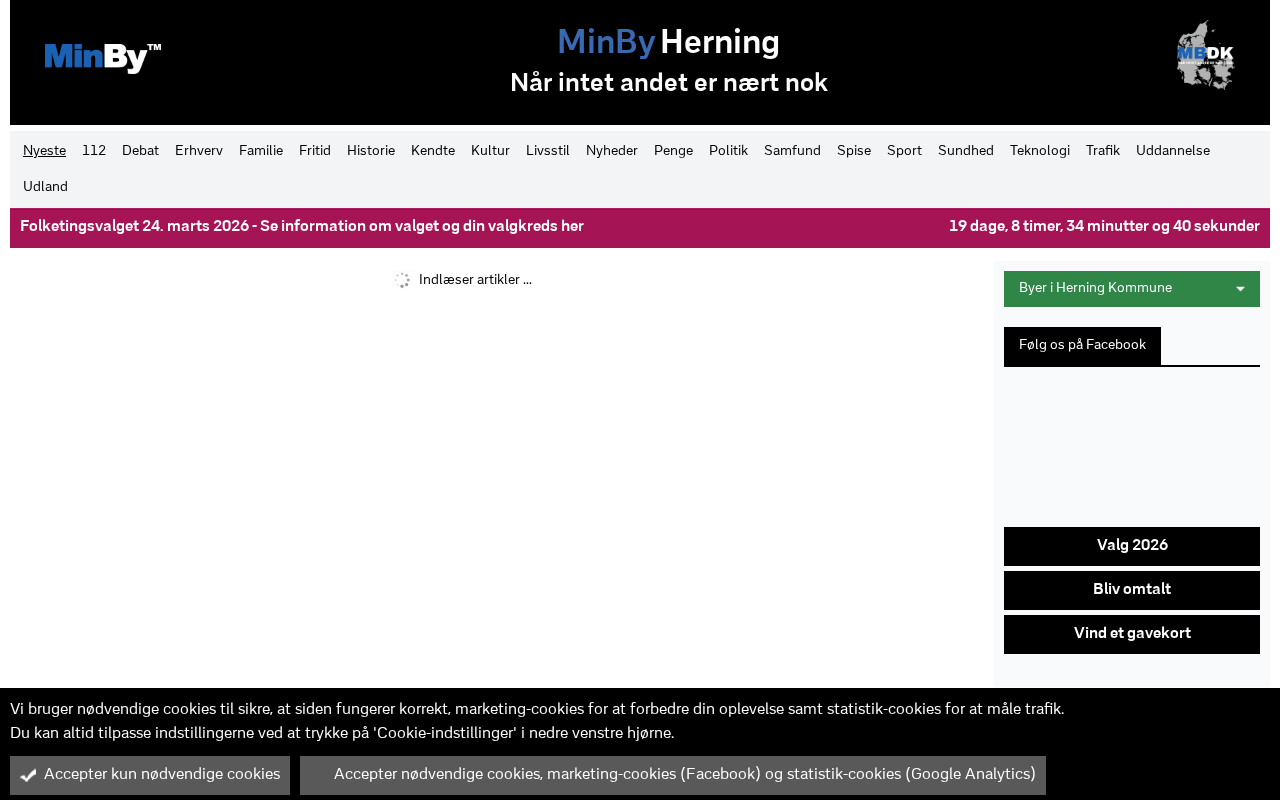Go to the Debat section
The image size is (1280, 800).
[140, 151]
